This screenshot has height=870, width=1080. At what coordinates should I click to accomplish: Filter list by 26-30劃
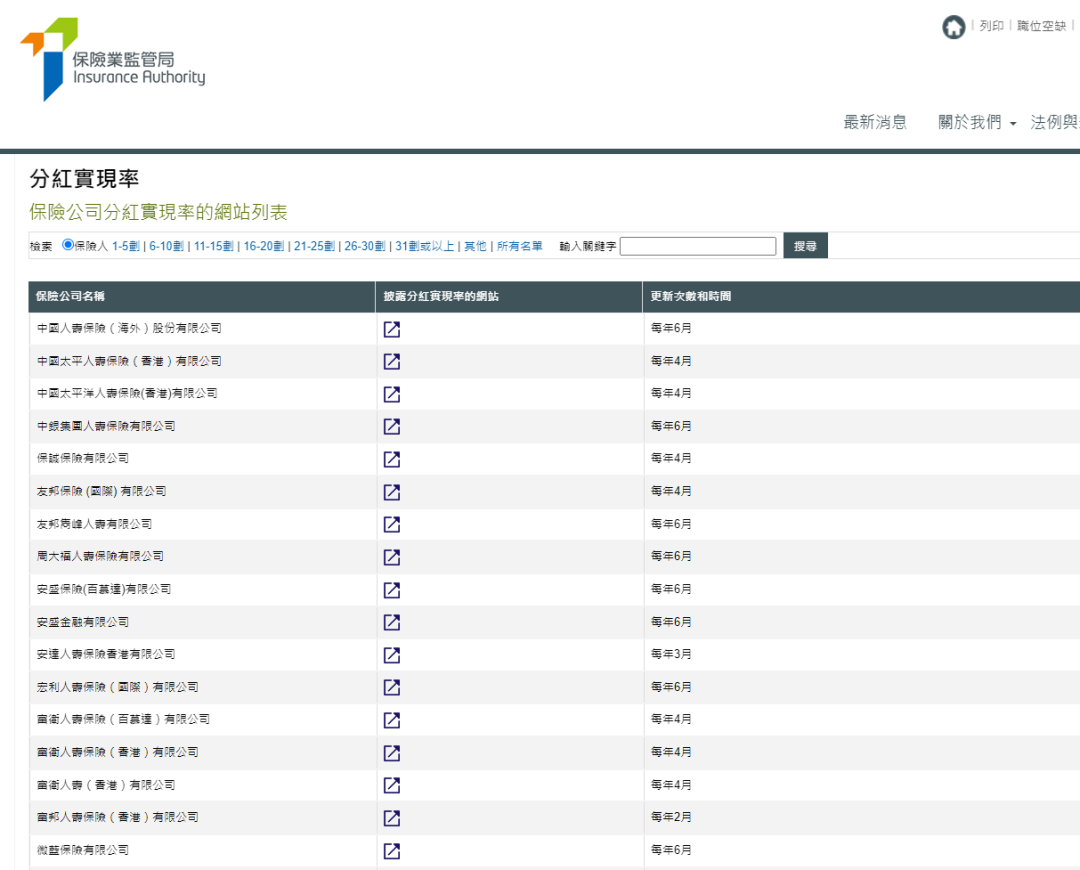coord(364,247)
